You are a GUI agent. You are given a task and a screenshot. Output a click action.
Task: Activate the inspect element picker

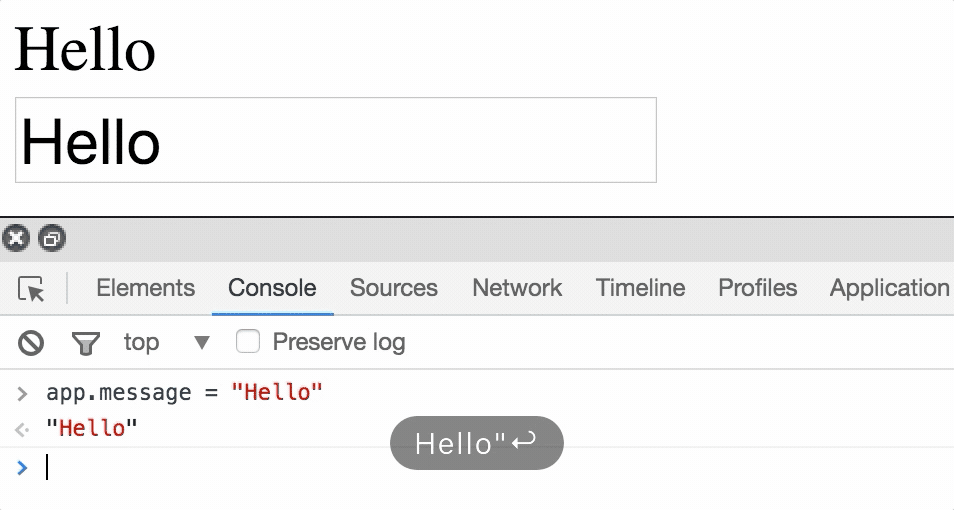click(32, 289)
